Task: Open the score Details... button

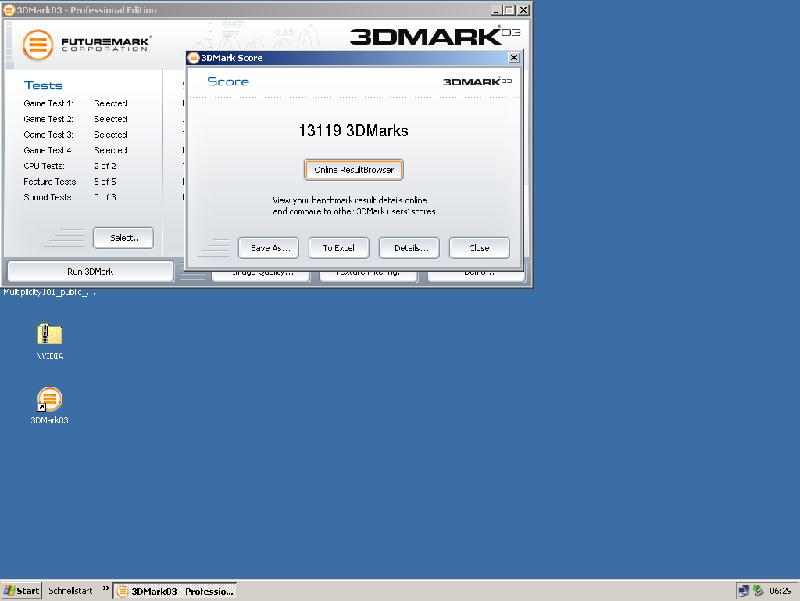Action: [x=409, y=248]
